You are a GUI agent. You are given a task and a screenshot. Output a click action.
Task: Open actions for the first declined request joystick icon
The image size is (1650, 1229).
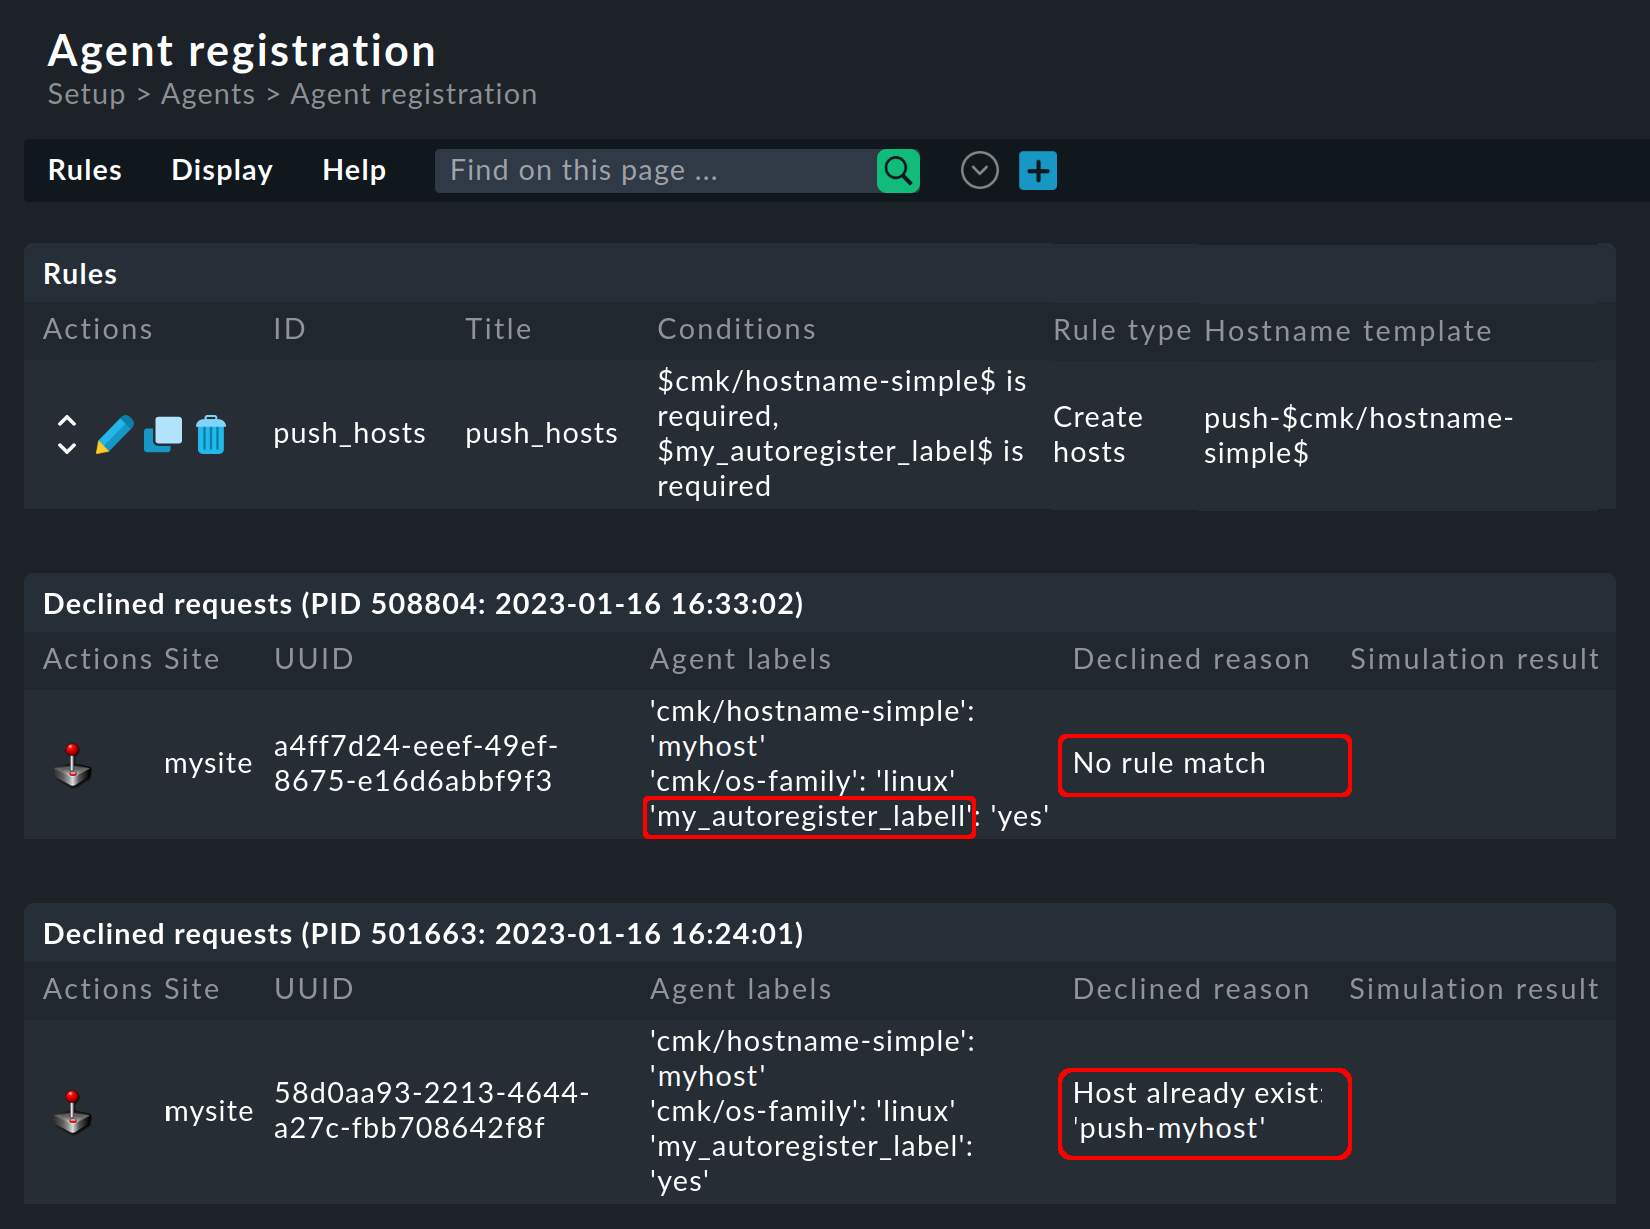72,765
